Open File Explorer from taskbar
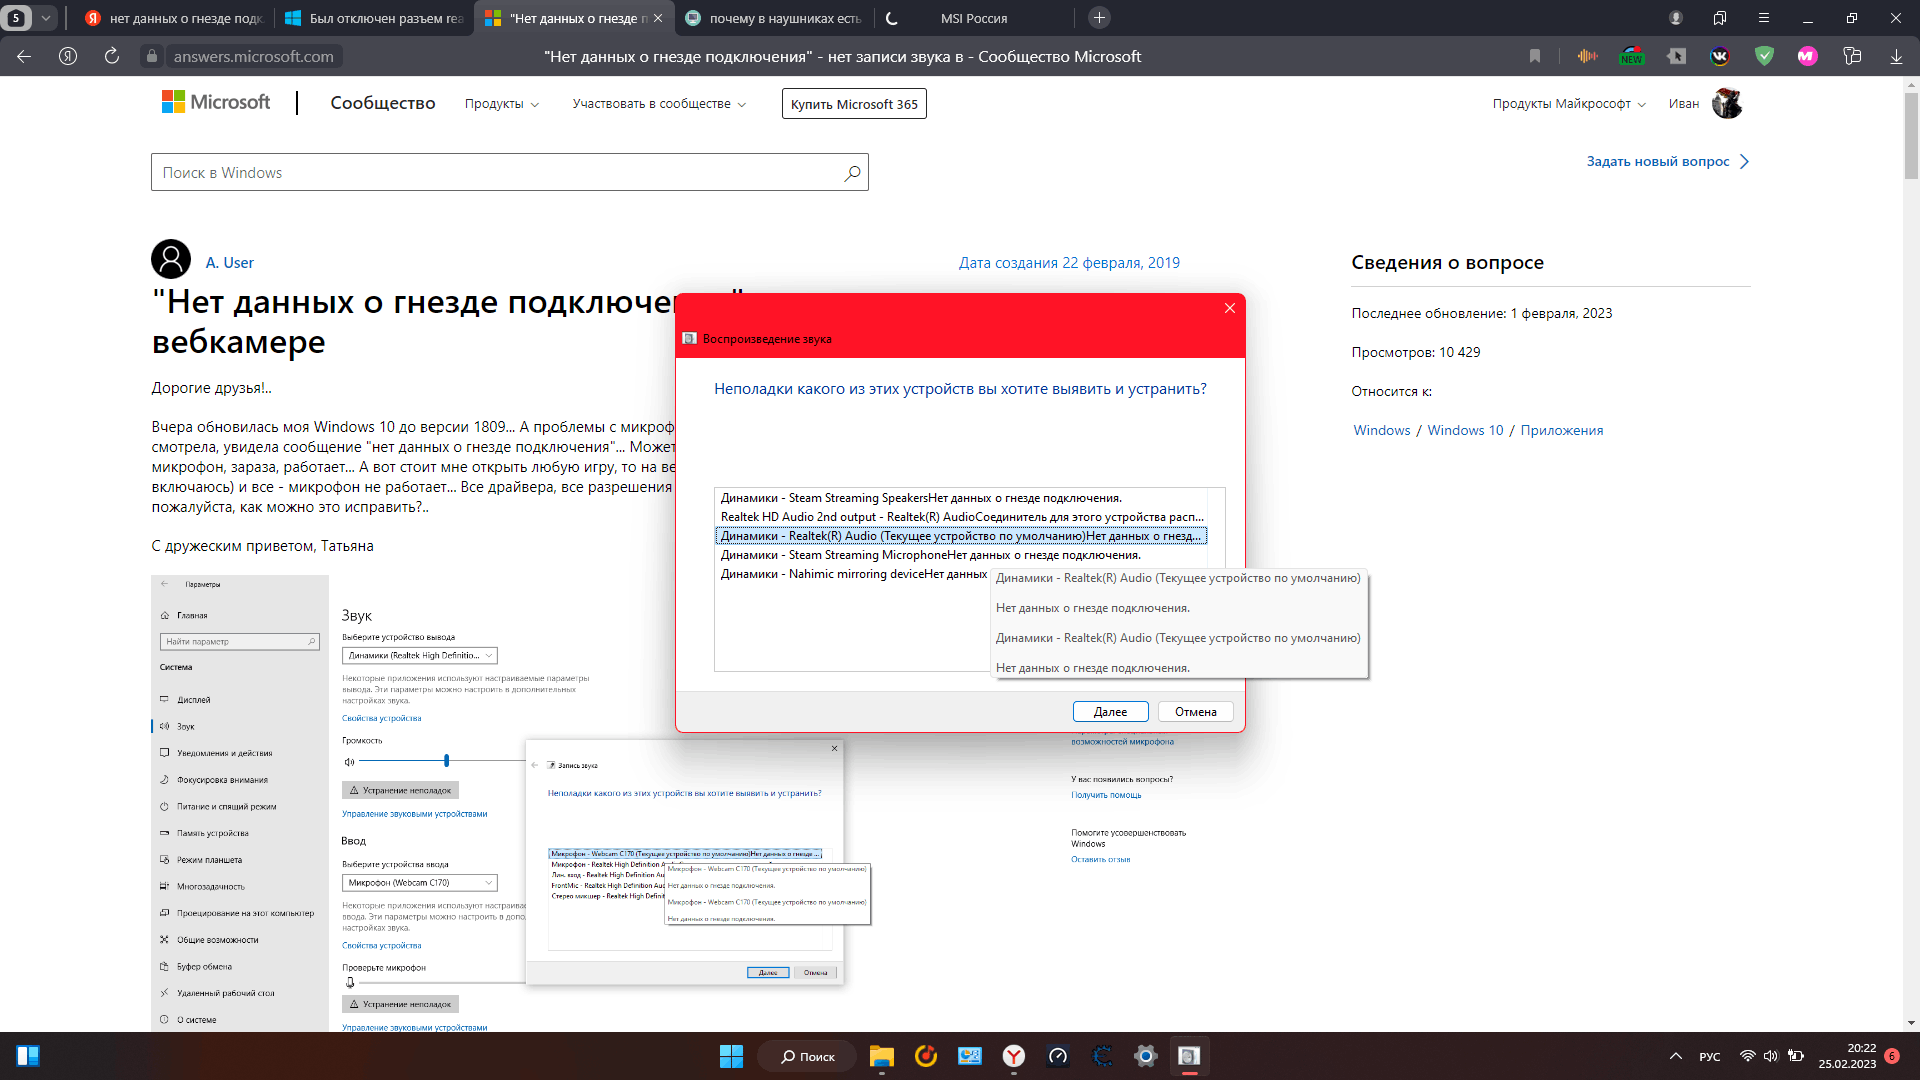 click(881, 1056)
